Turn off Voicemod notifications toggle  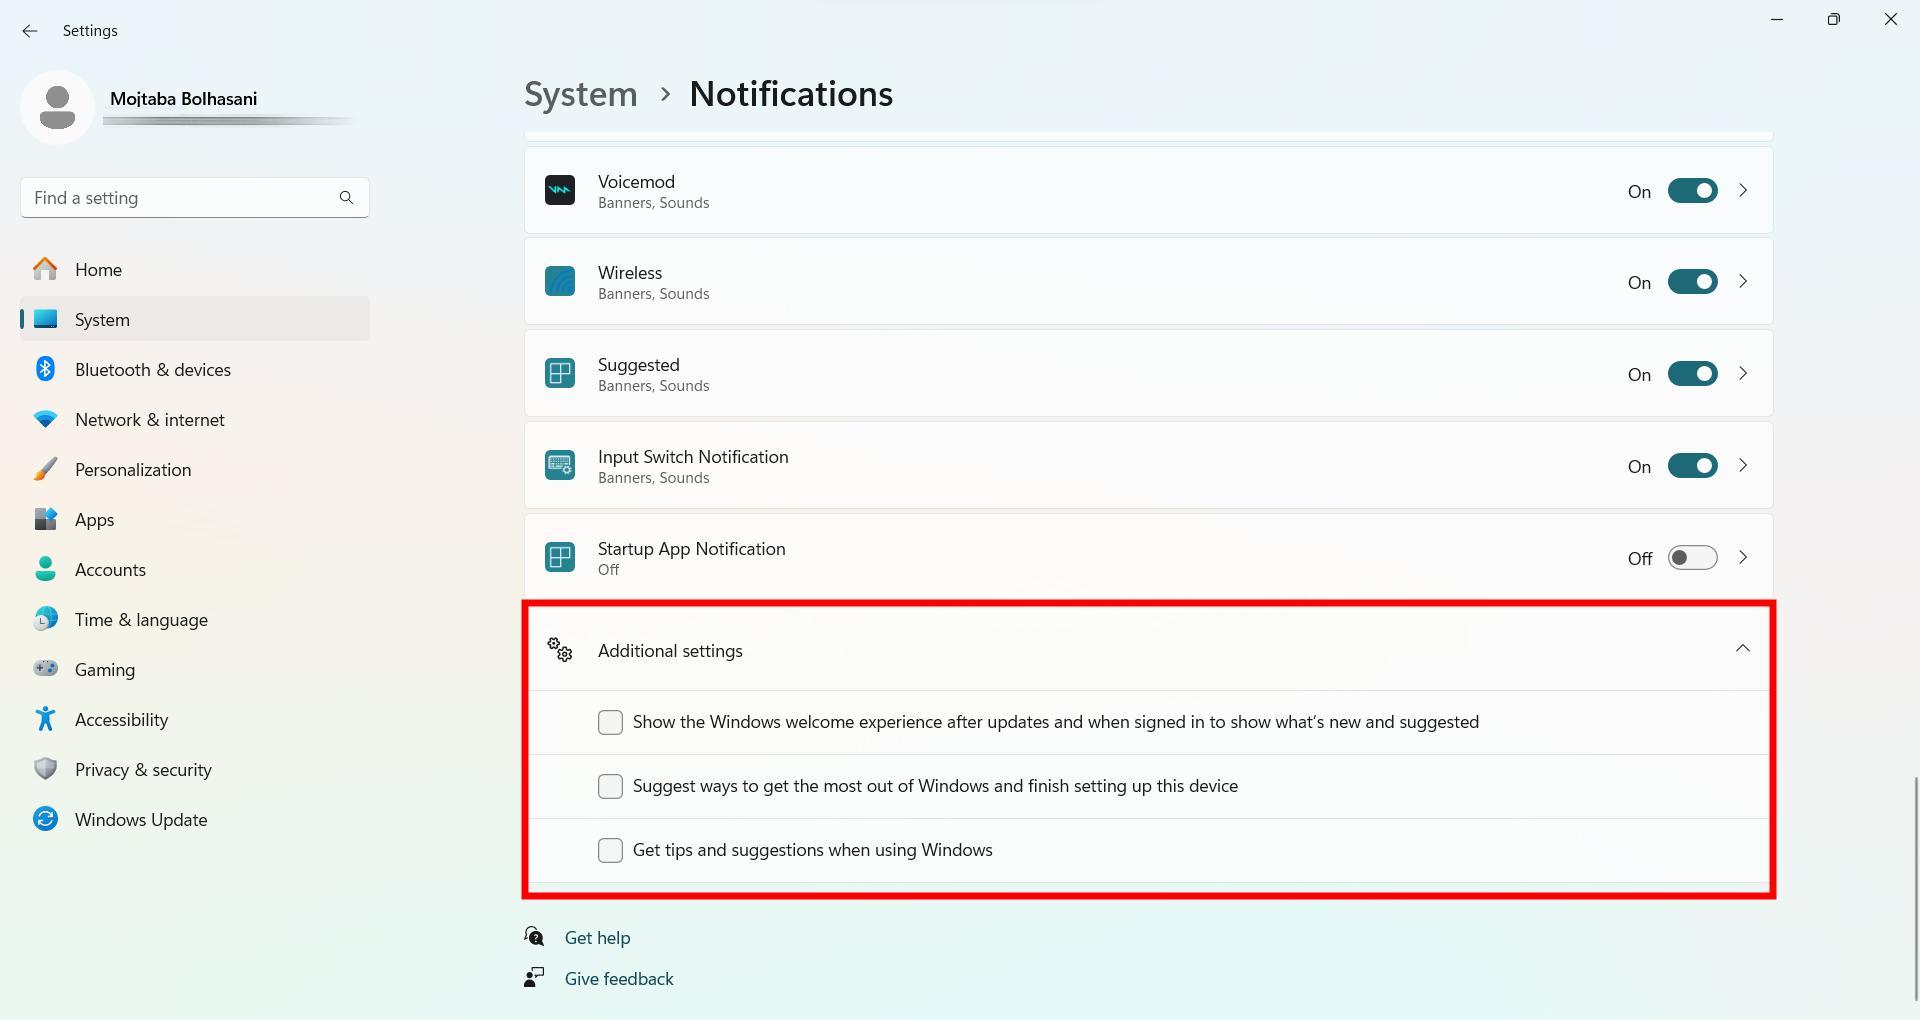[x=1692, y=191]
